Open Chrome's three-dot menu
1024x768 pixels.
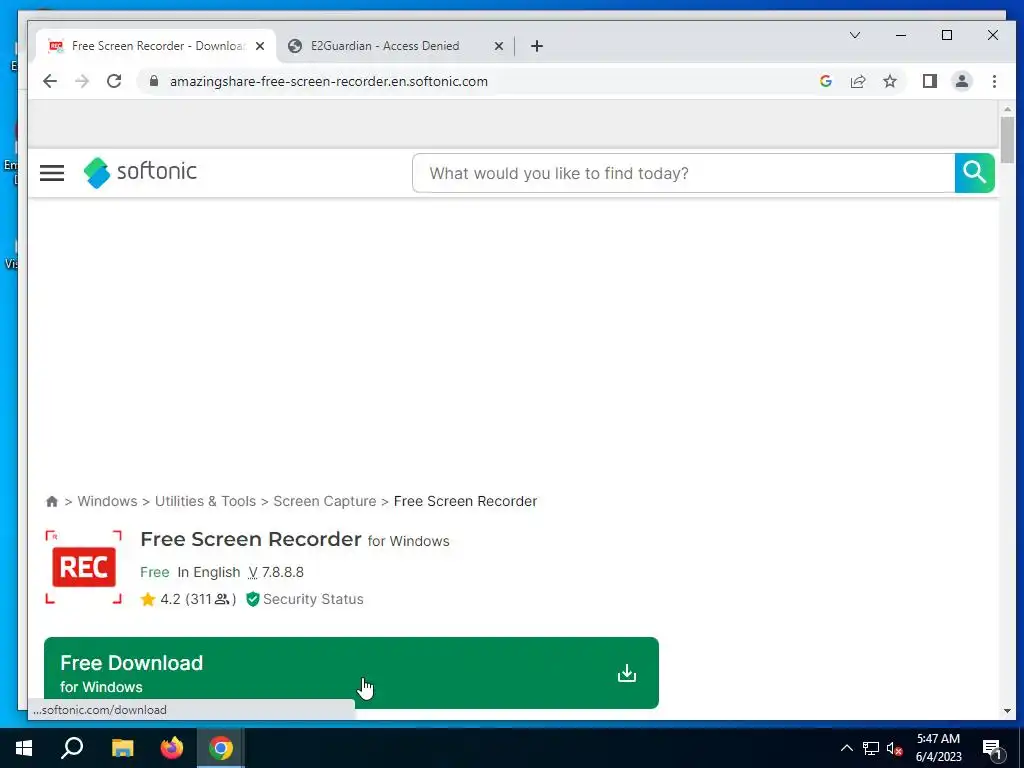coord(994,81)
